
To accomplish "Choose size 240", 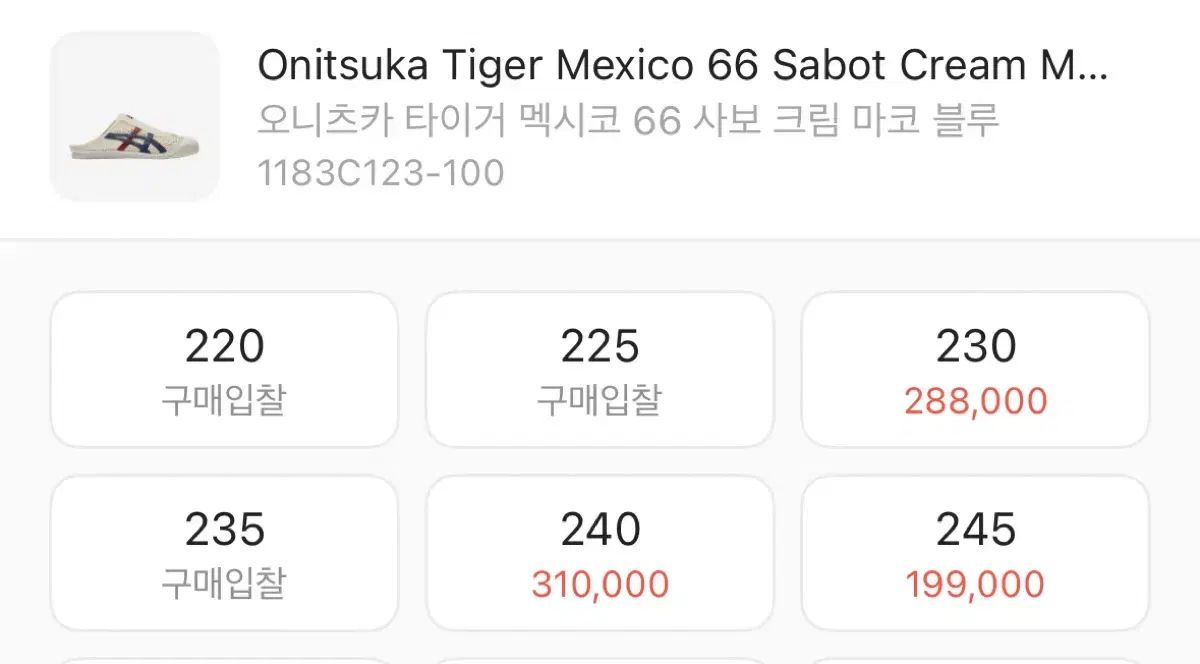I will point(600,553).
